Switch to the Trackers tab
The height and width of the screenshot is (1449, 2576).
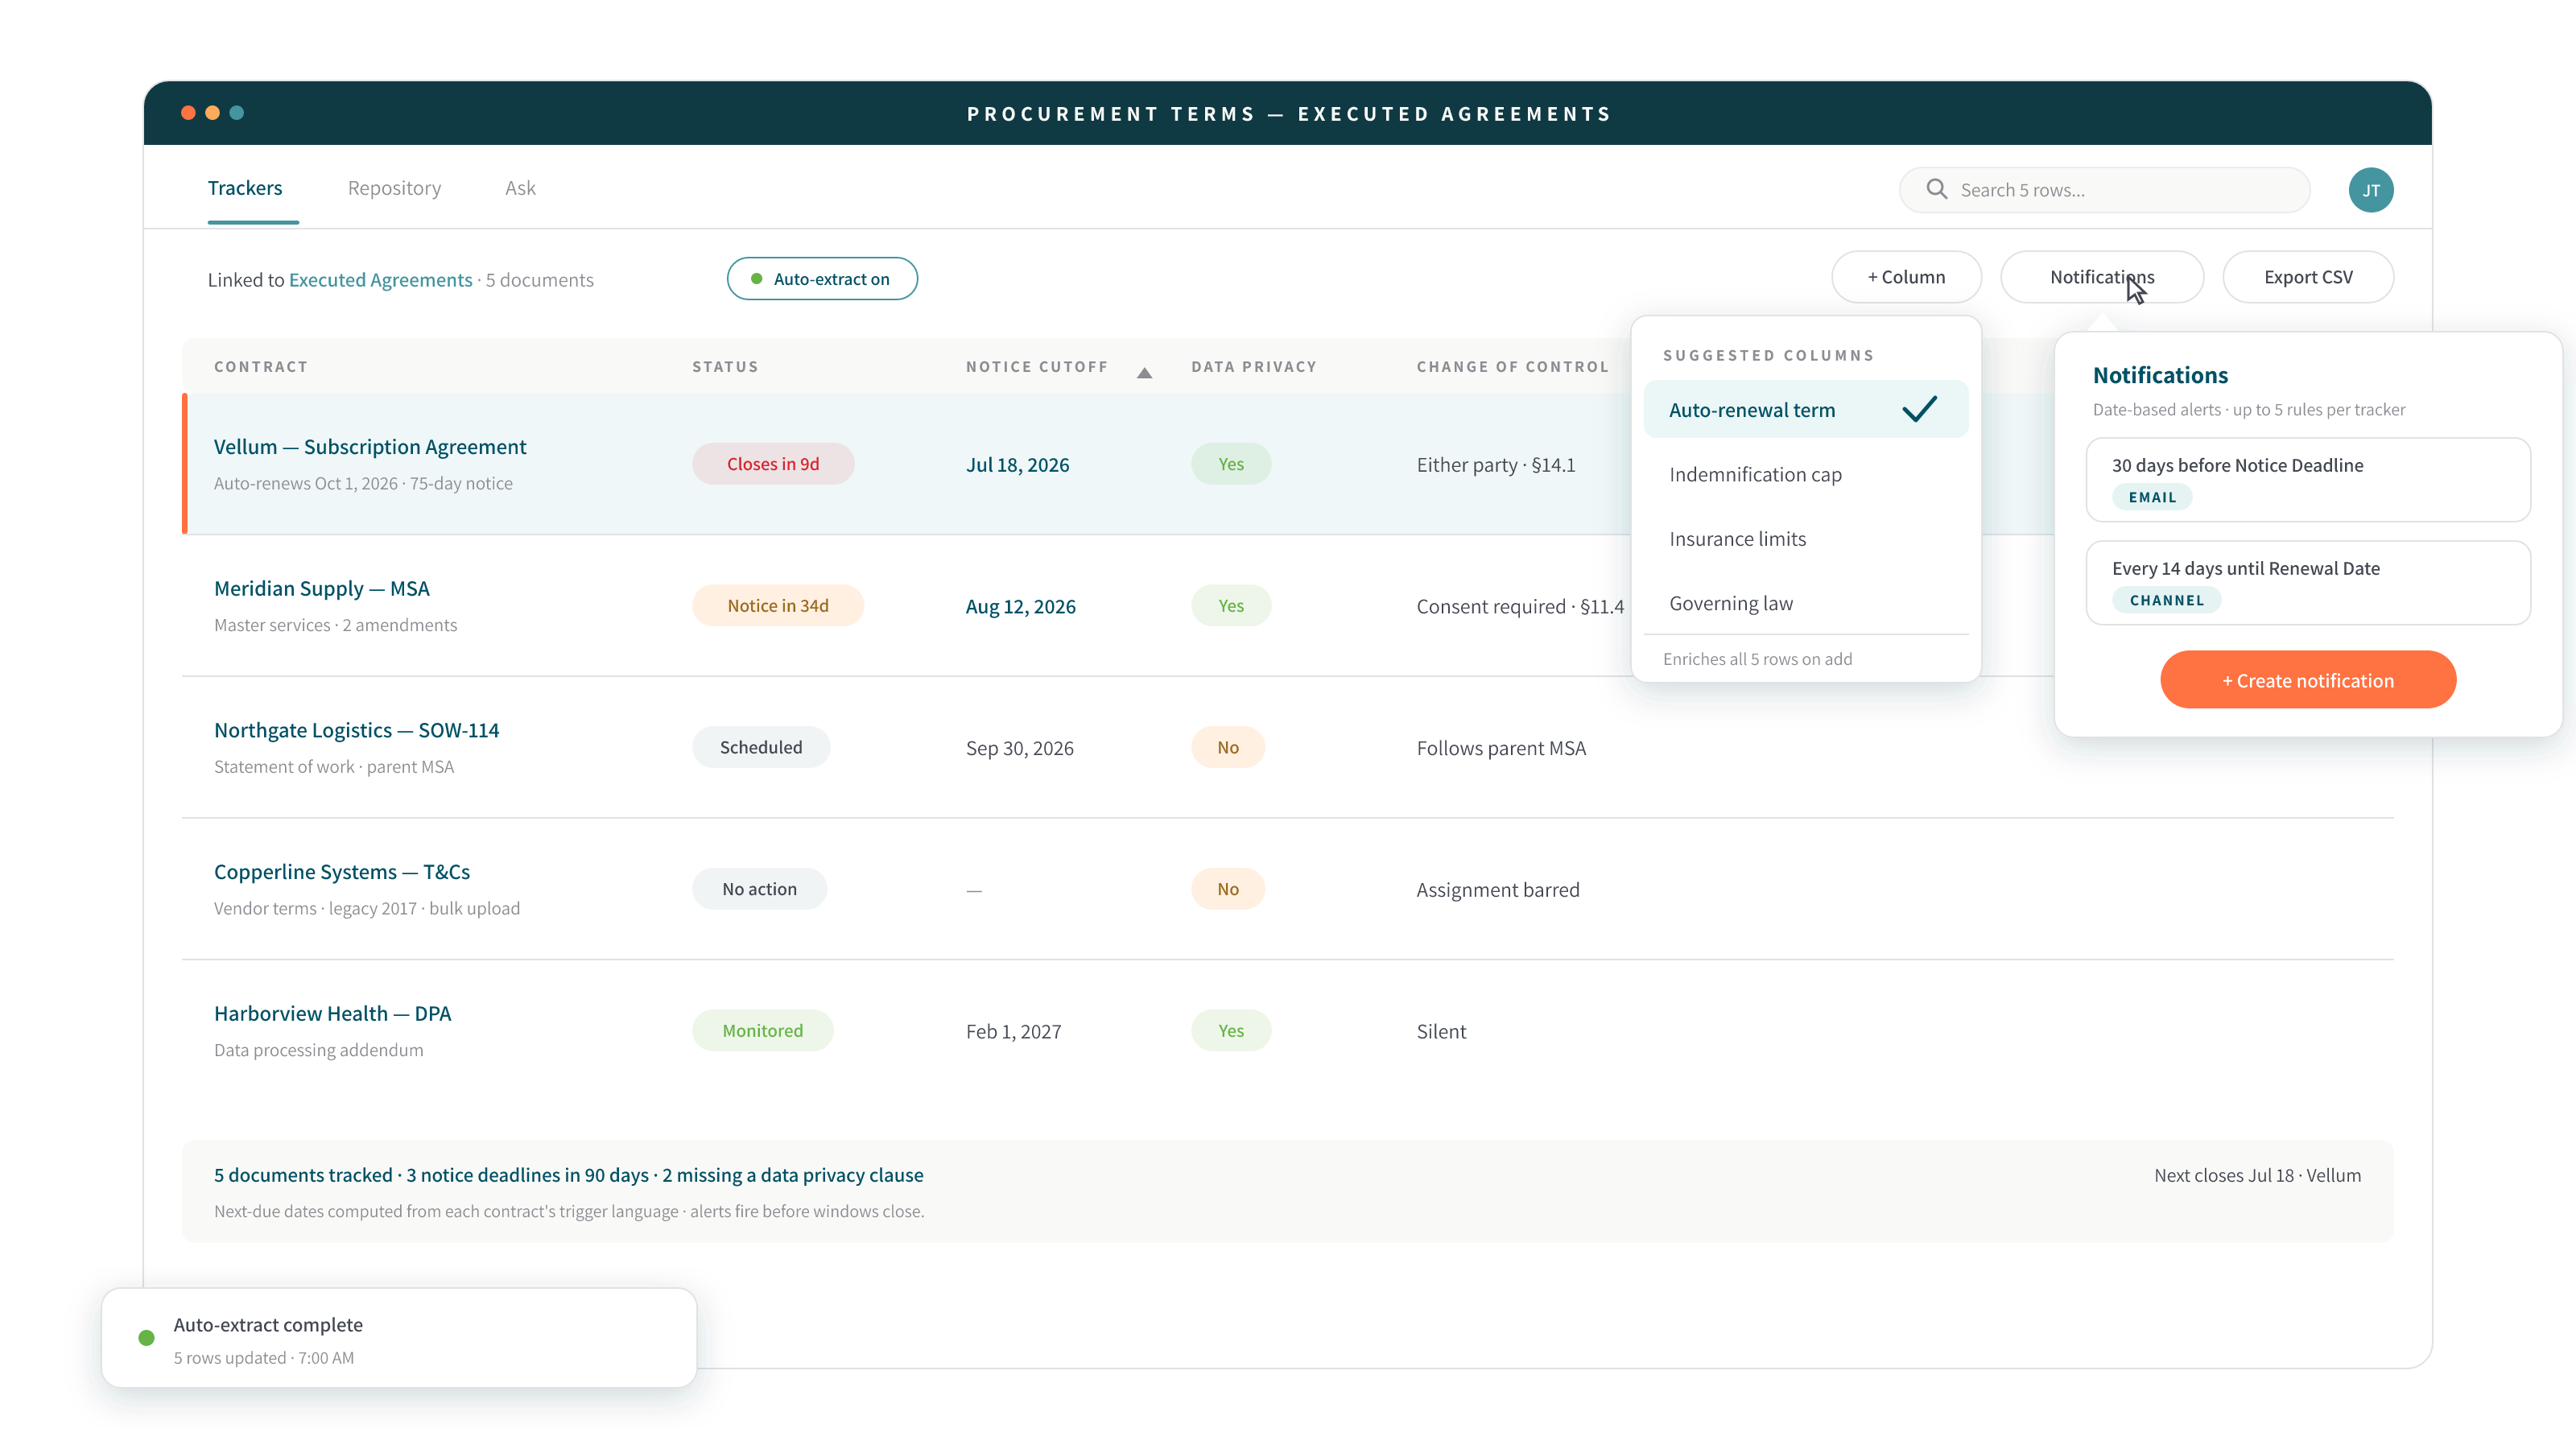click(245, 188)
